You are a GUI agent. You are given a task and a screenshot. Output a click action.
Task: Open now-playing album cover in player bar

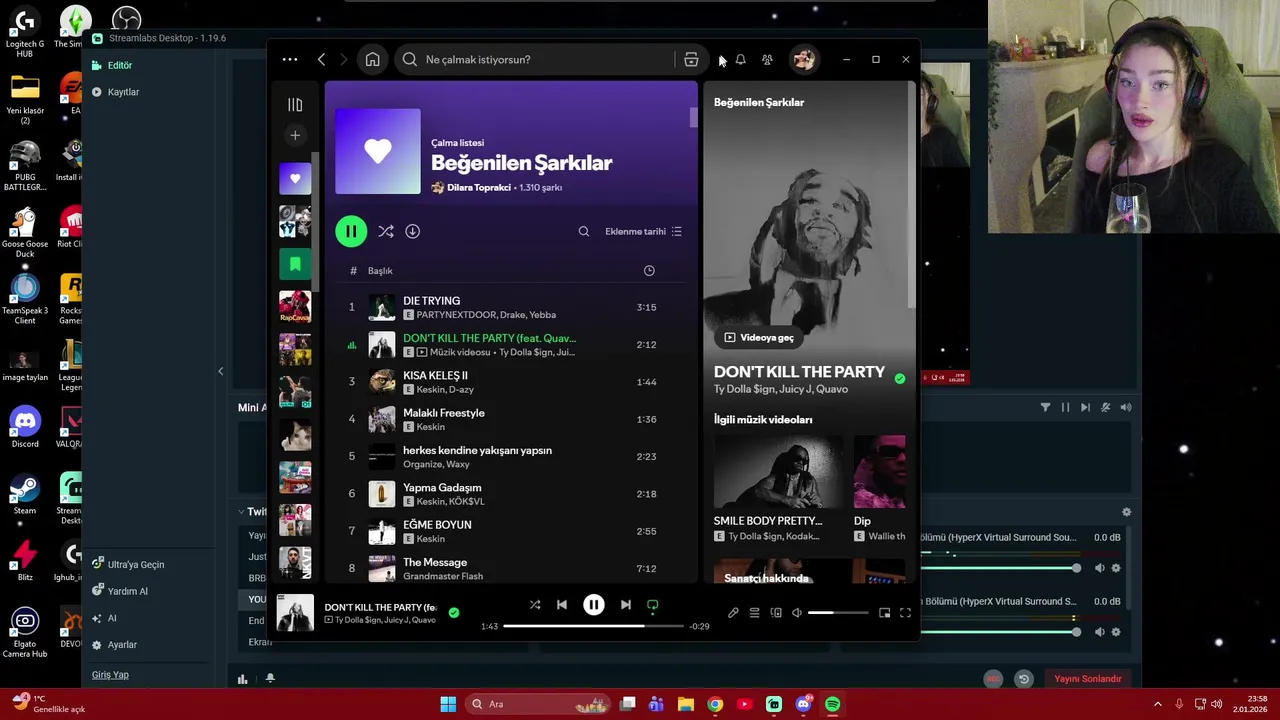point(295,612)
